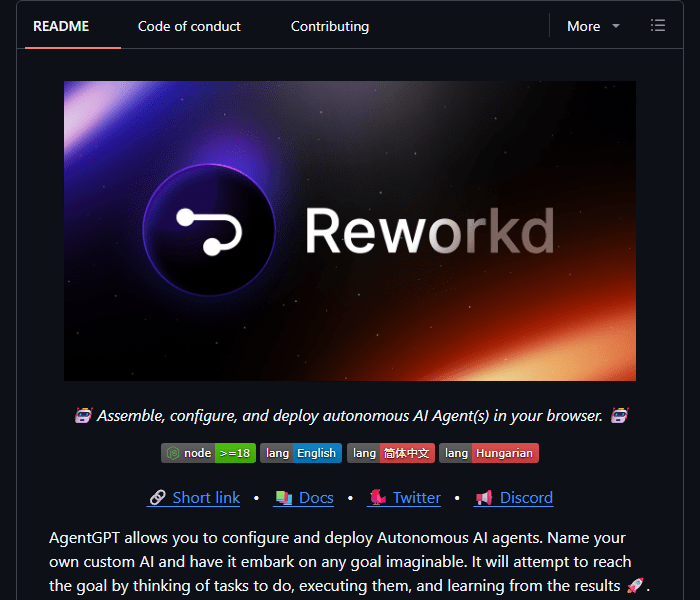Click the node >=18 badge
The image size is (700, 600).
(208, 453)
